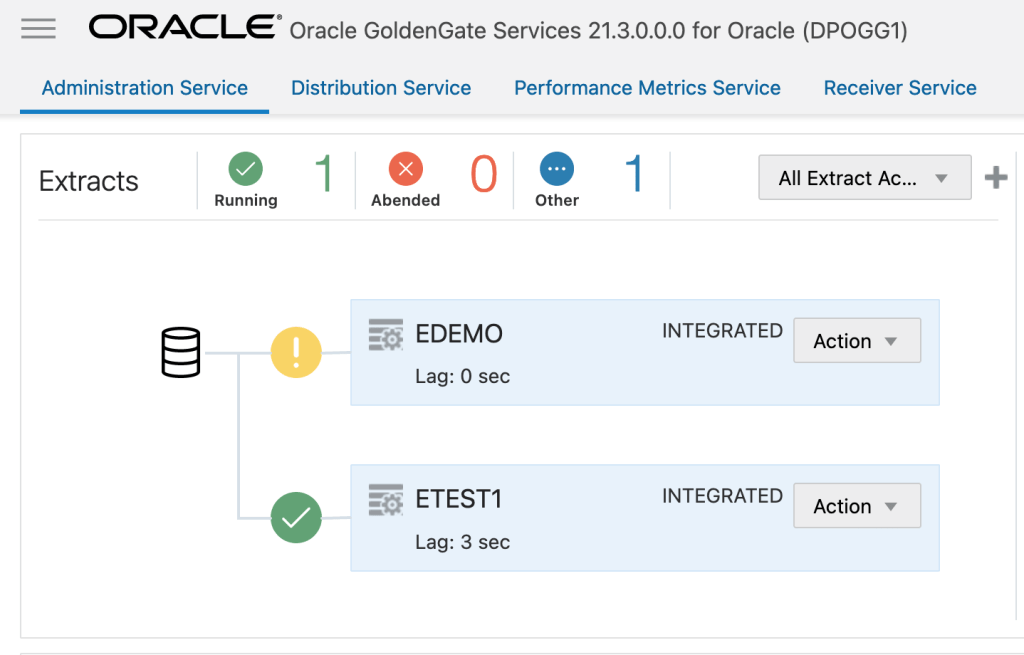Image resolution: width=1024 pixels, height=655 pixels.
Task: Click the ETEST1 extract gear icon
Action: click(386, 499)
